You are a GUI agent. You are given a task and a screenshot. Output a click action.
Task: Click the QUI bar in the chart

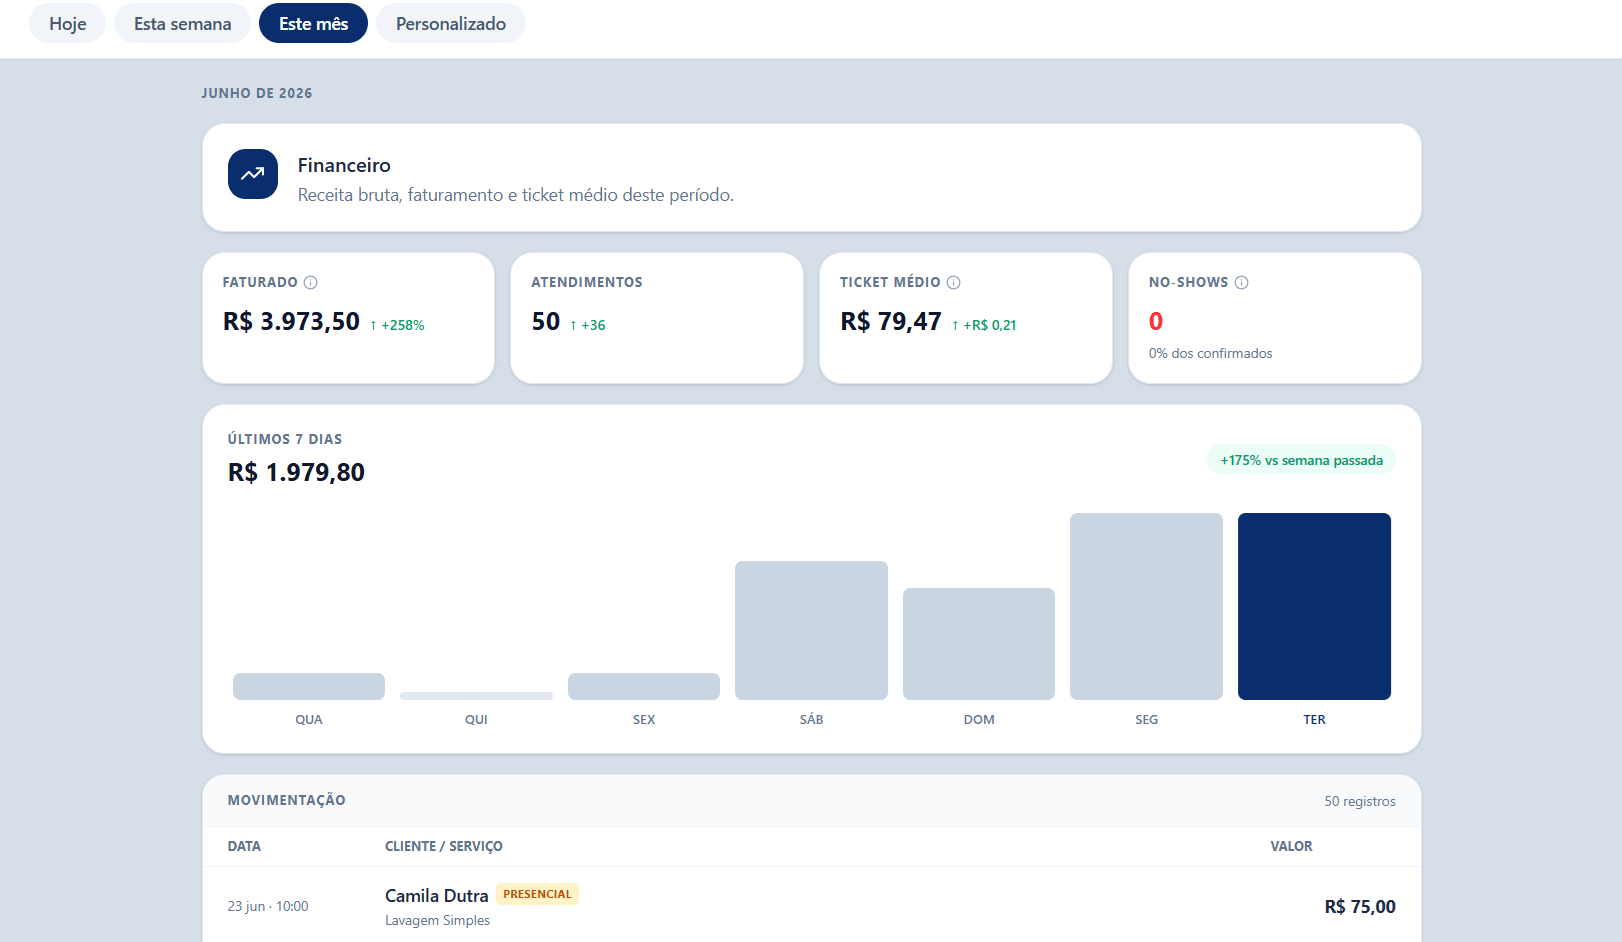point(476,696)
